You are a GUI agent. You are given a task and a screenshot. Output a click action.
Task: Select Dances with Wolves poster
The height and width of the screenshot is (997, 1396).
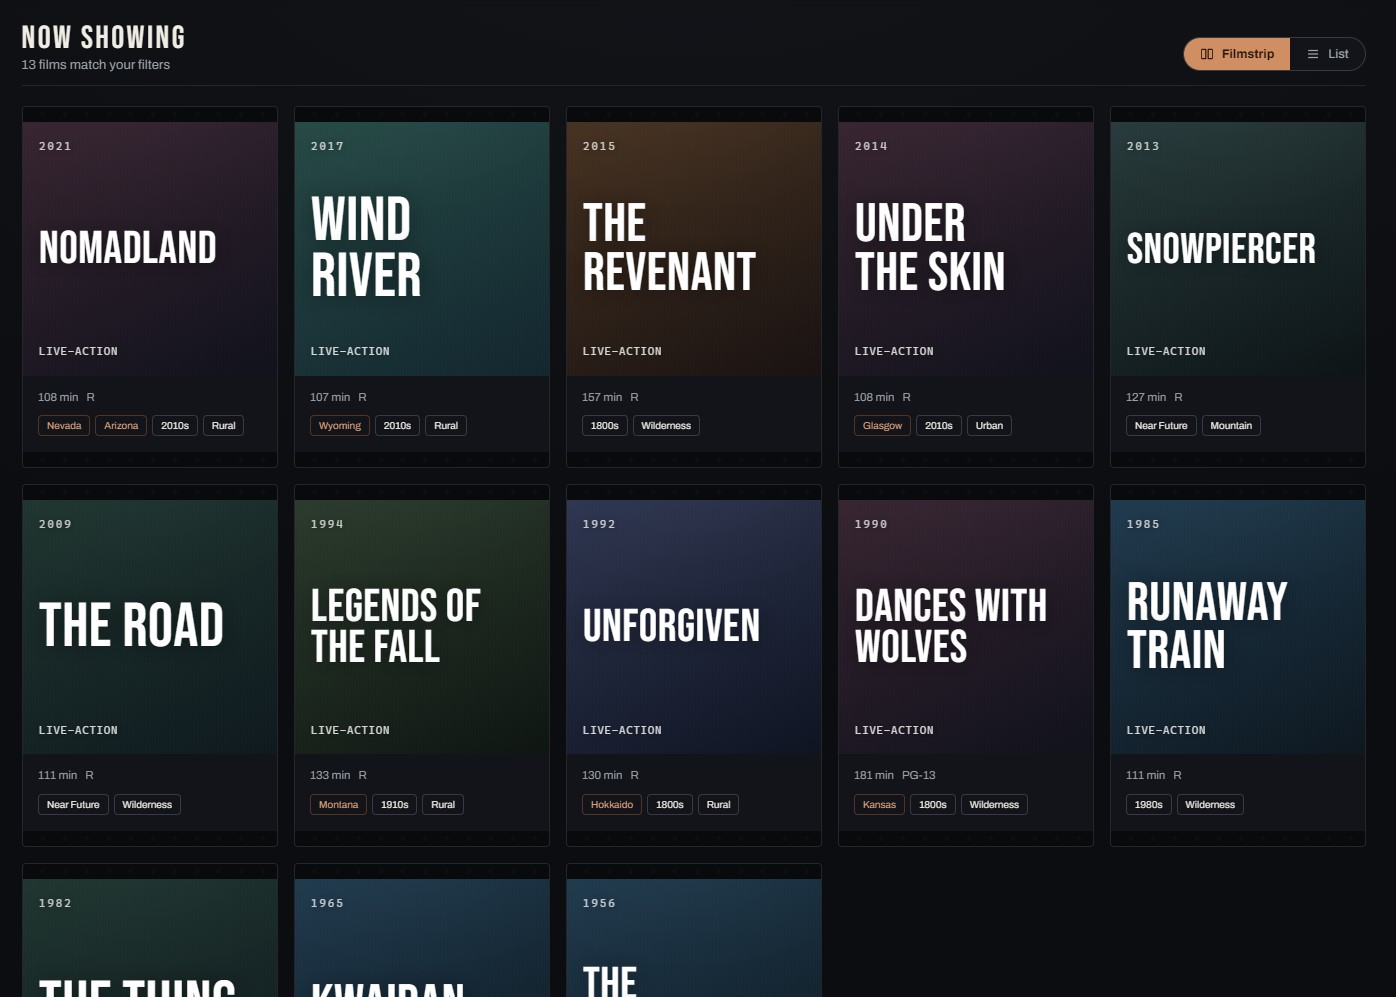pyautogui.click(x=966, y=627)
